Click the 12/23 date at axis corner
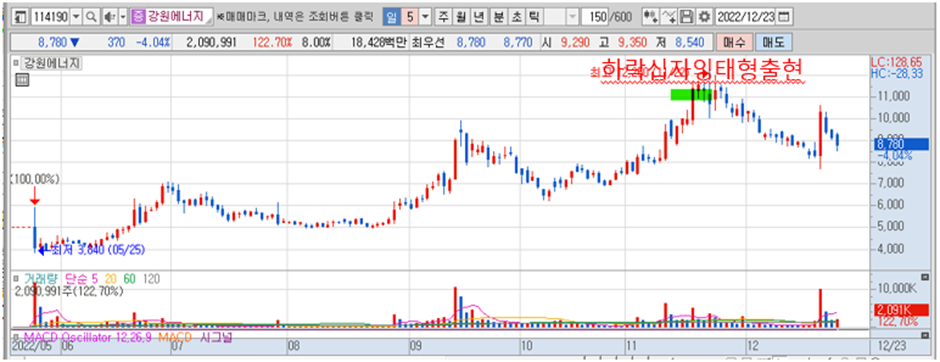Image resolution: width=940 pixels, height=362 pixels. (x=892, y=346)
